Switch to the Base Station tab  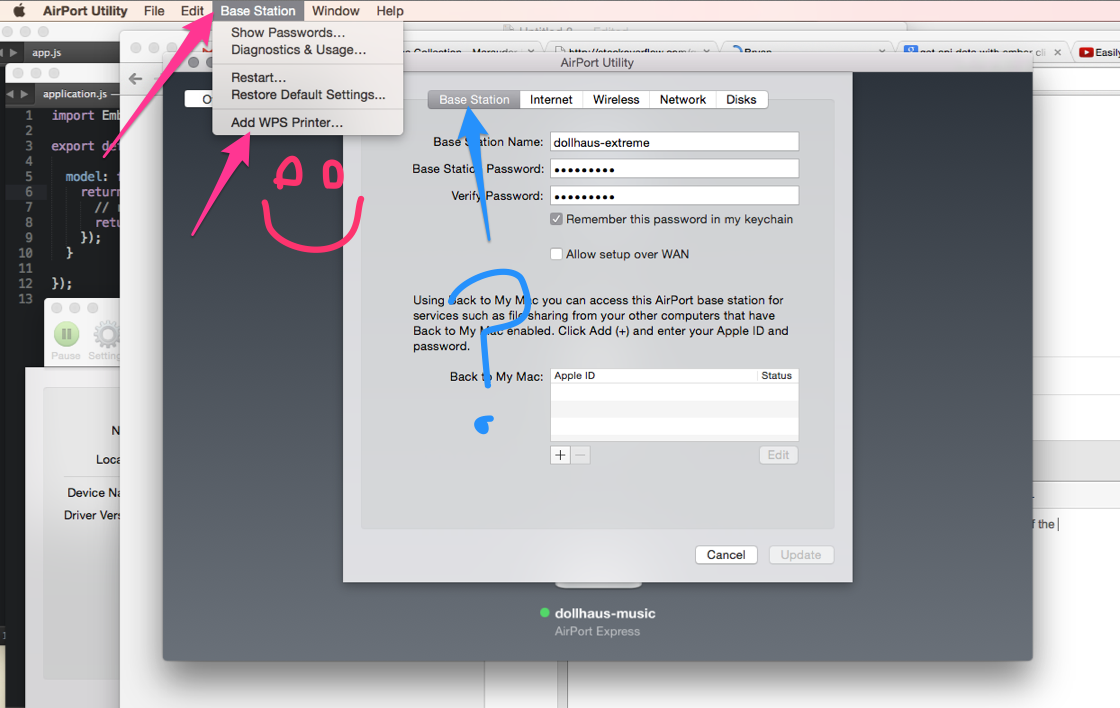[474, 99]
